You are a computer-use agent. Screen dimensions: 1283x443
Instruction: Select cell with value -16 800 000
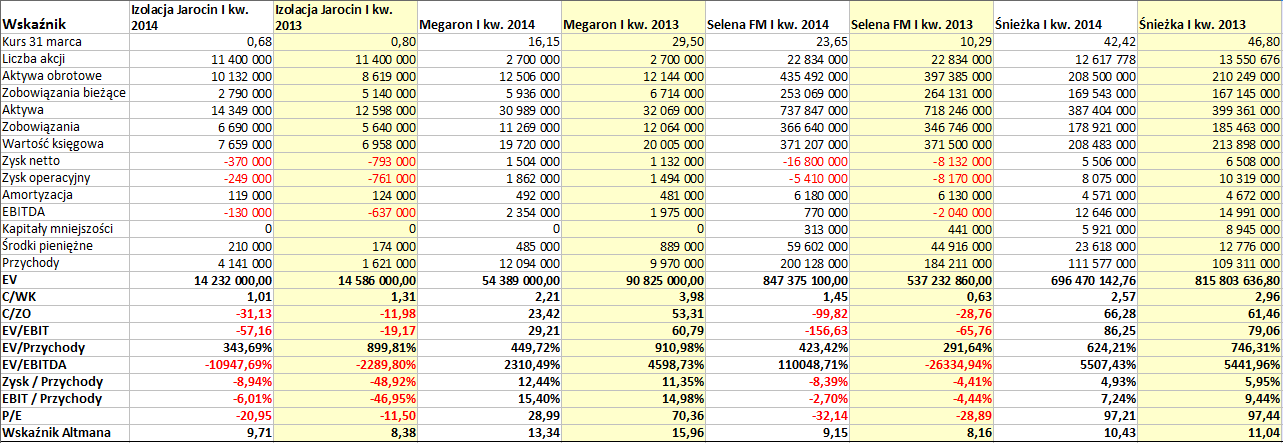(x=776, y=161)
